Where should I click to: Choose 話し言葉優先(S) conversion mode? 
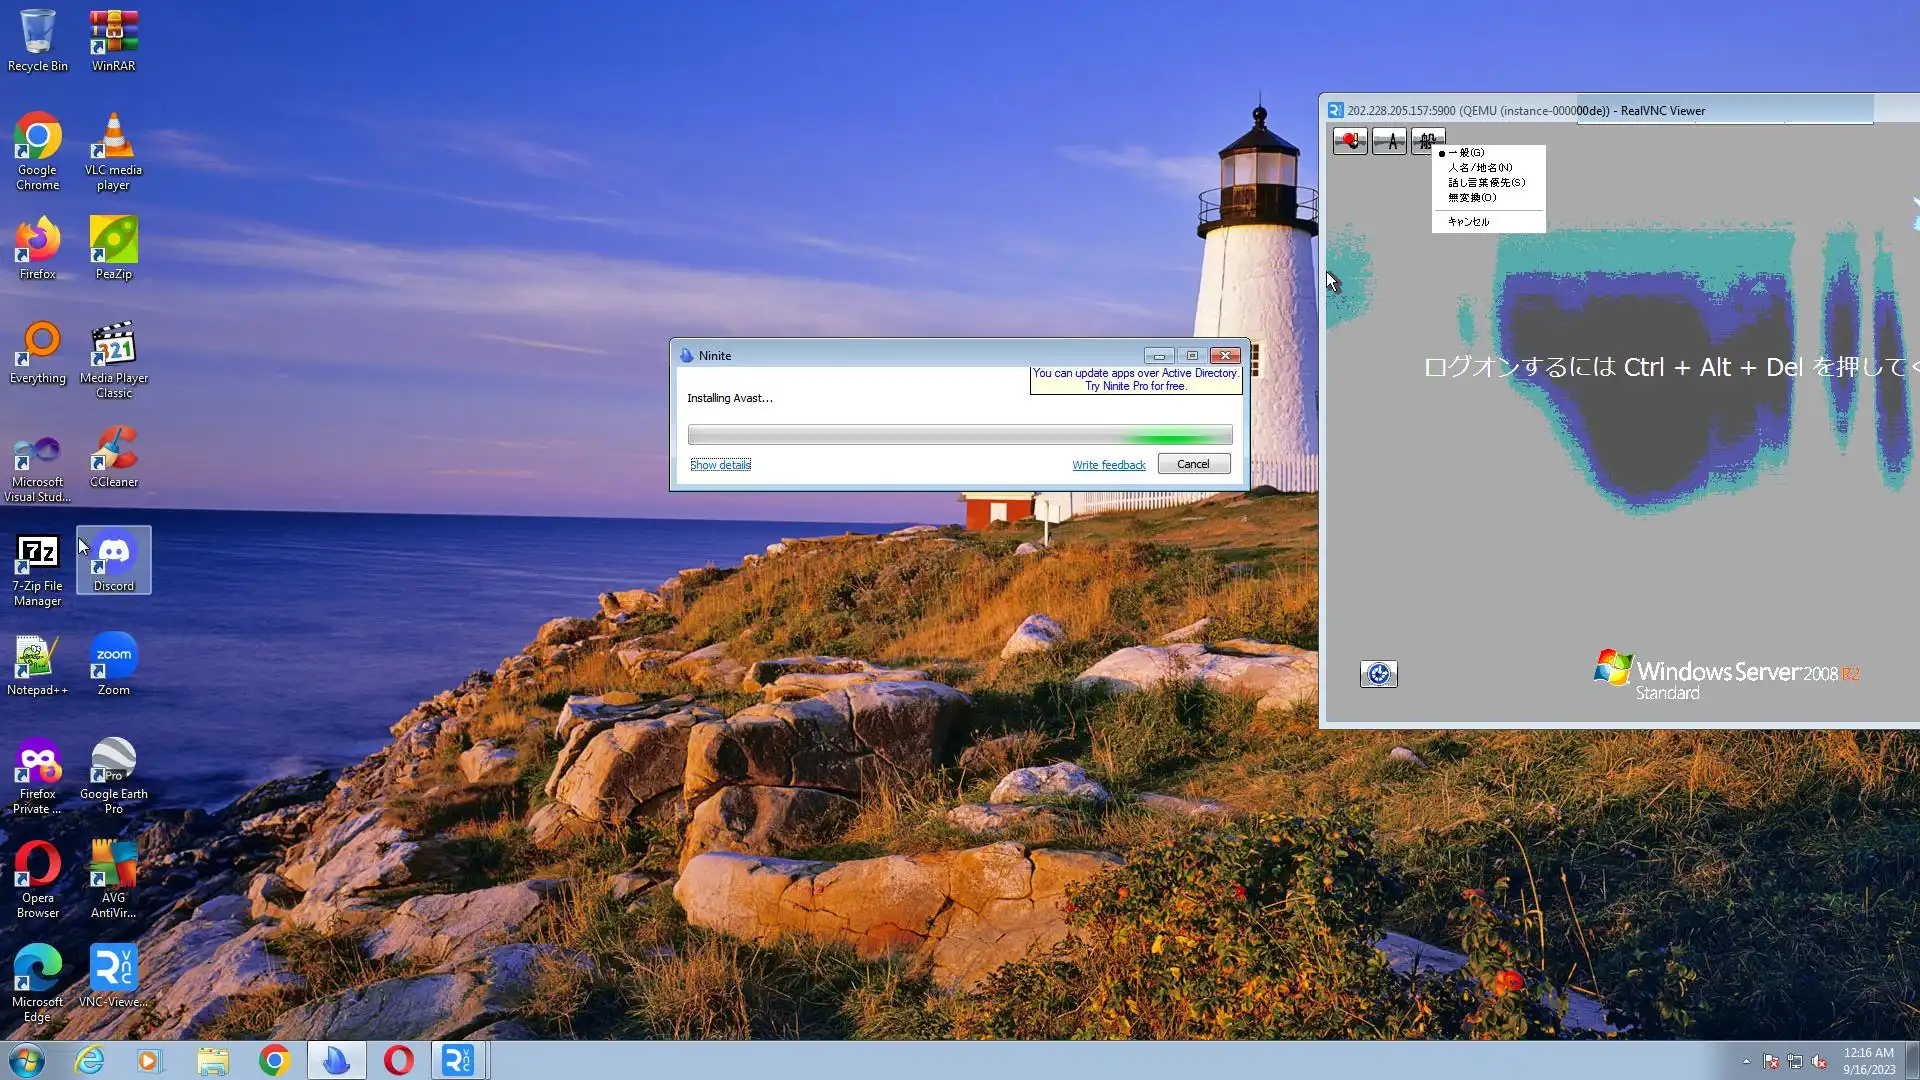(x=1486, y=183)
